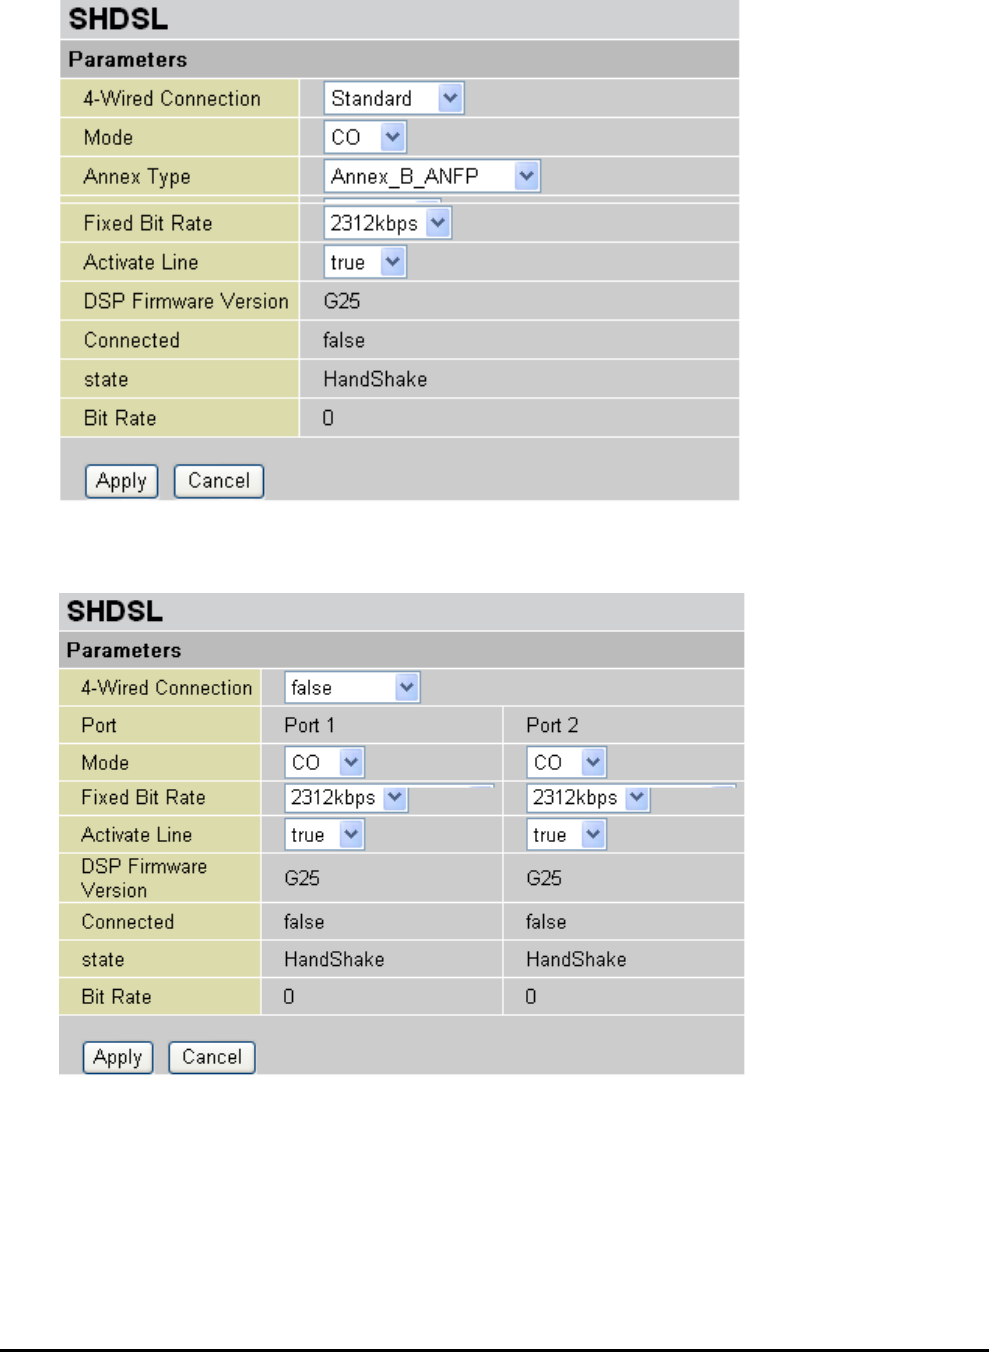Screen dimensions: 989x1352
Task: Click the DSP Firmware Version label beside Port 1
Action: click(144, 878)
